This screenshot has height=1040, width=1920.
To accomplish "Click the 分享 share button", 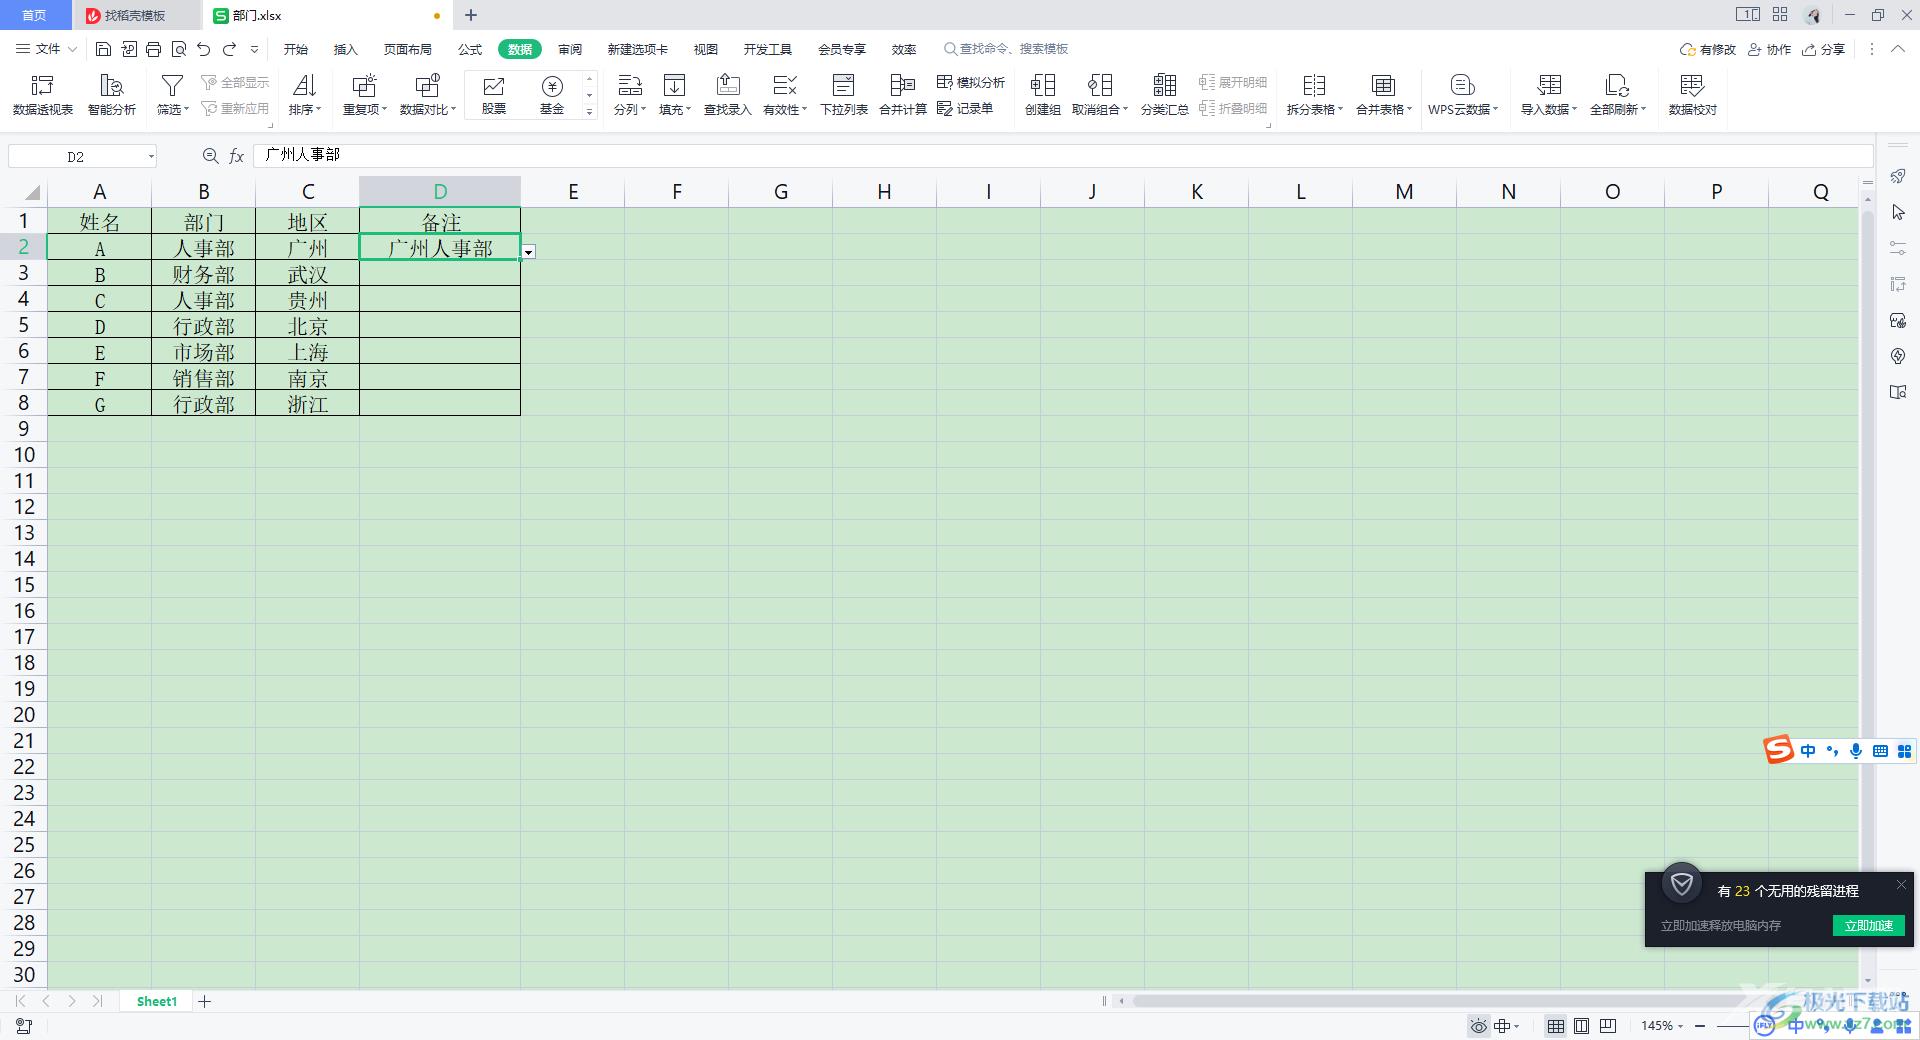I will (1824, 49).
